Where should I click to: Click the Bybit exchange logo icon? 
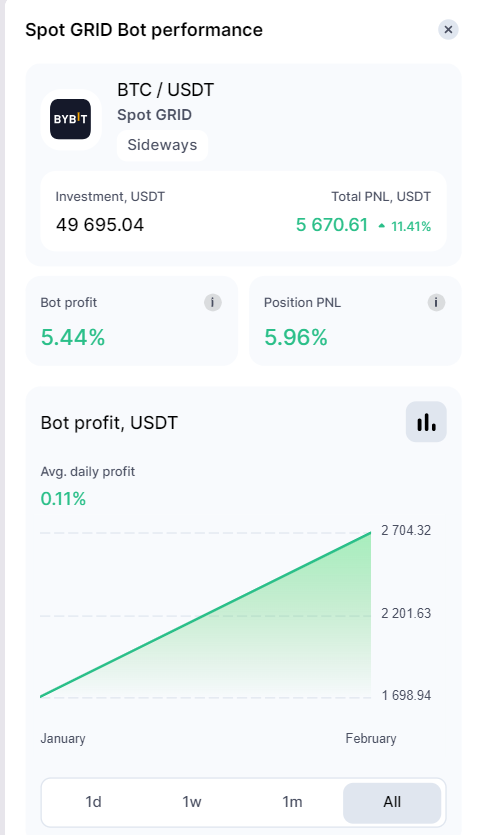point(71,119)
